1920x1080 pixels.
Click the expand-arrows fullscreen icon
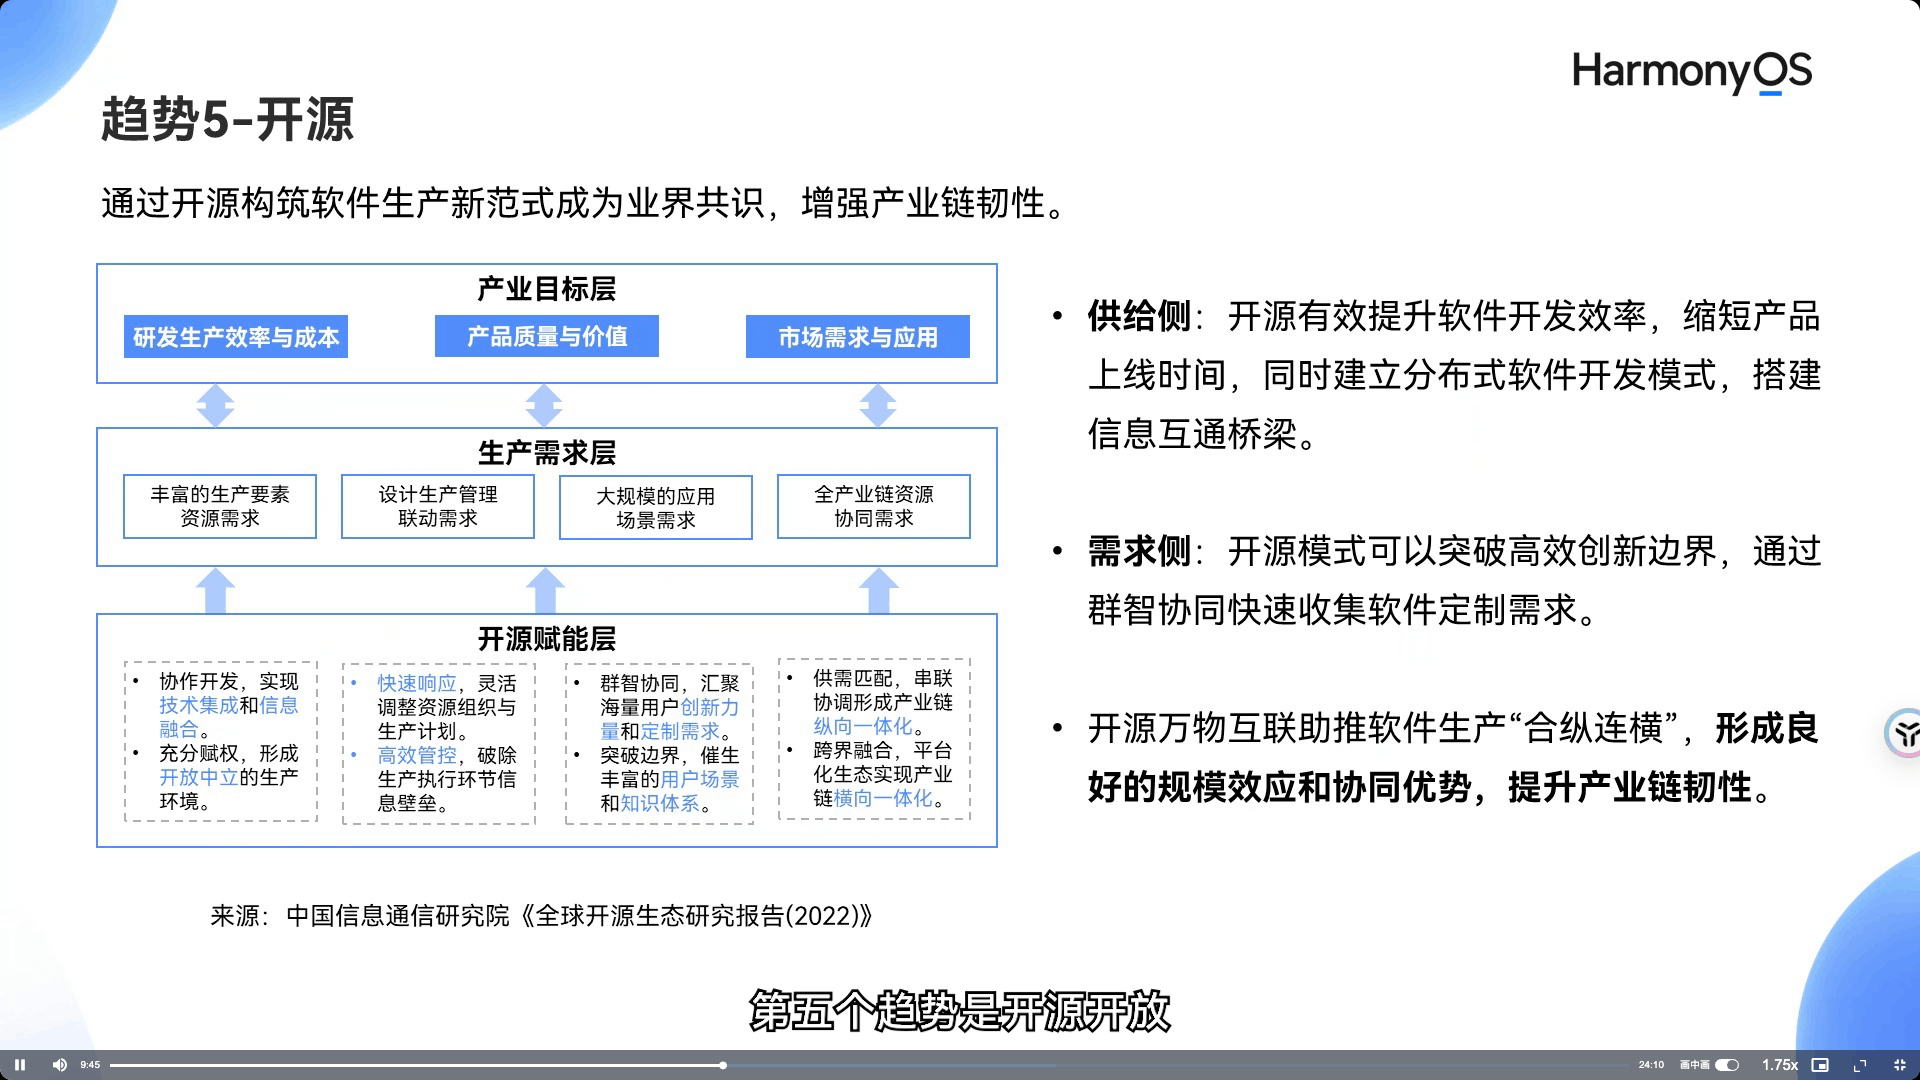click(x=1860, y=1065)
